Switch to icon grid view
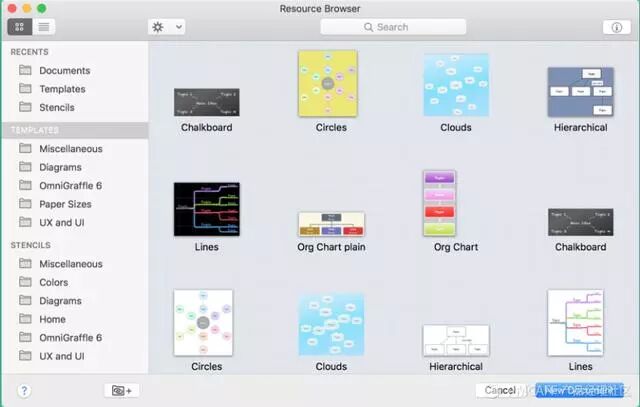Viewport: 640px width, 407px height. tap(20, 27)
